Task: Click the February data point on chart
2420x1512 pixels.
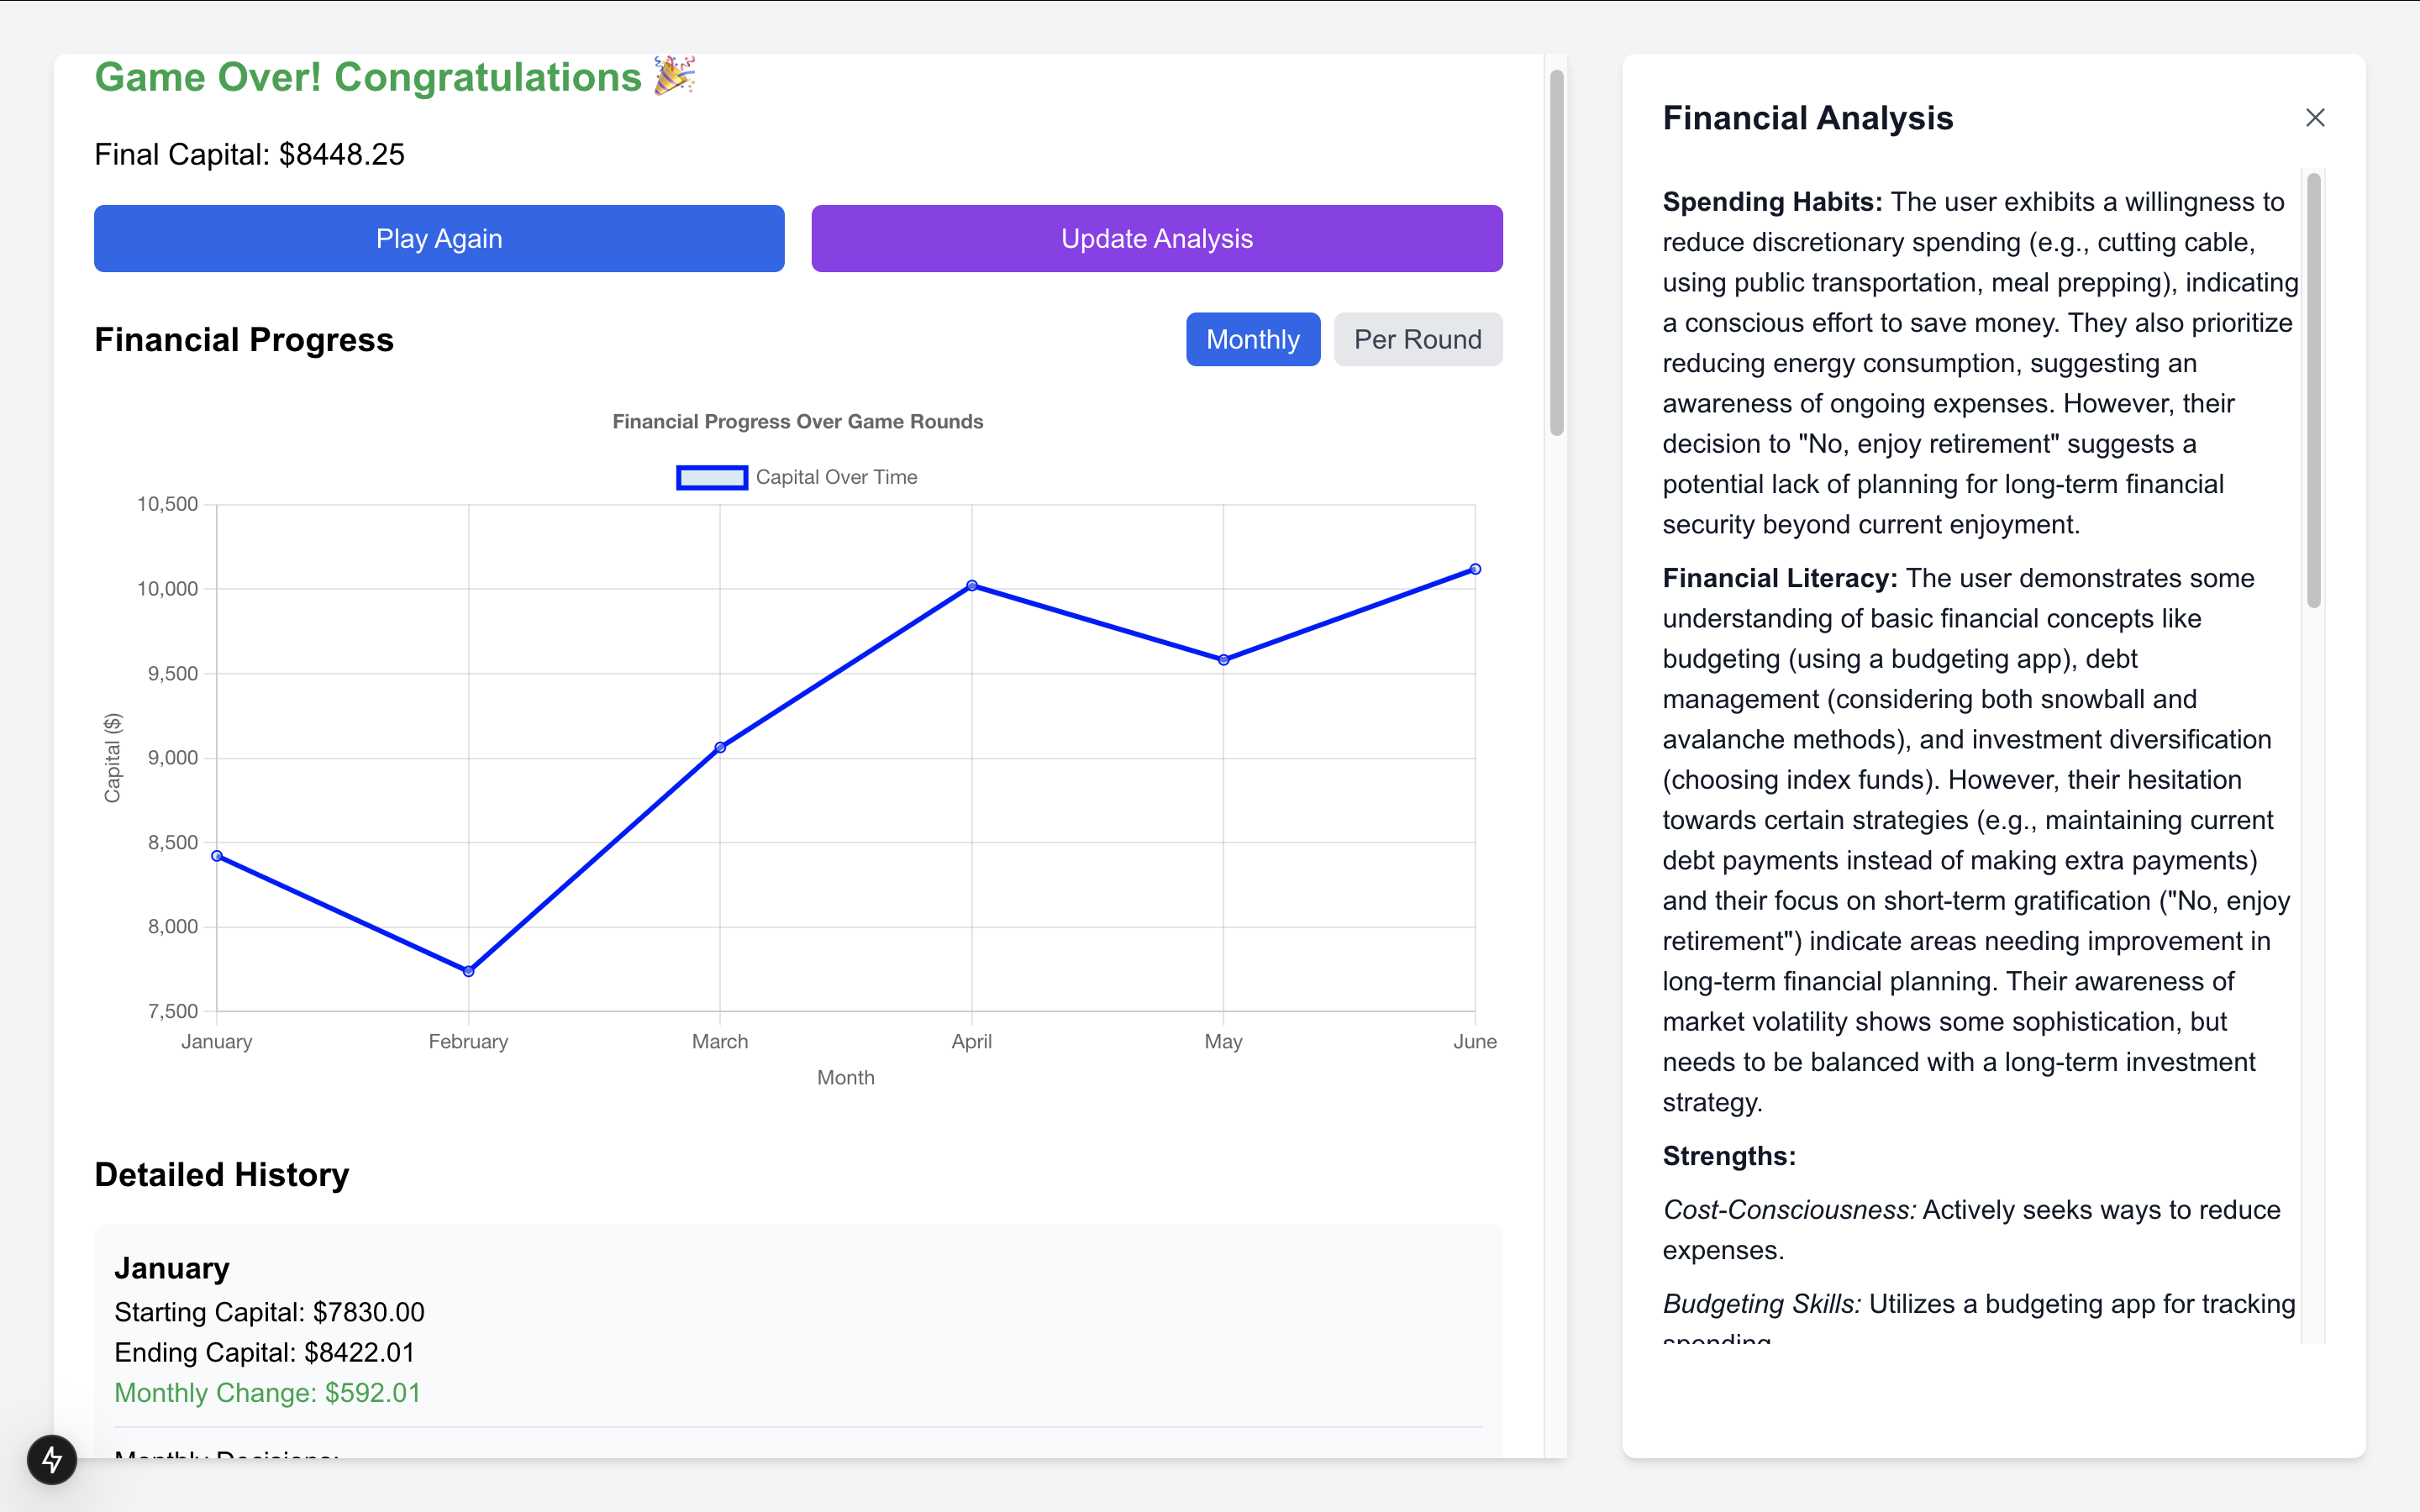Action: click(469, 971)
